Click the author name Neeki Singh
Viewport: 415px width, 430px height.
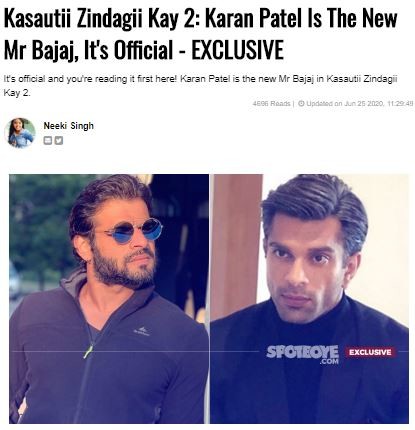click(x=69, y=126)
